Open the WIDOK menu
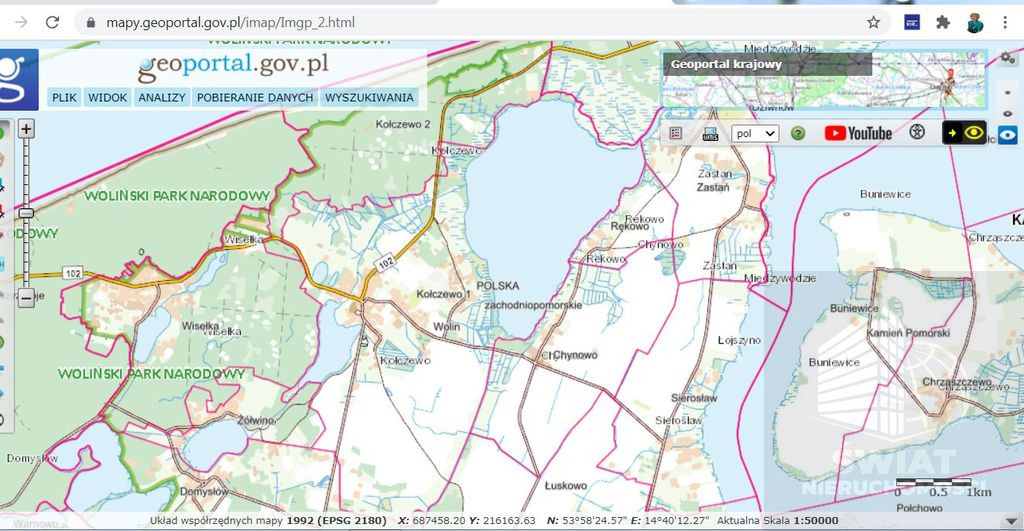 tap(107, 97)
